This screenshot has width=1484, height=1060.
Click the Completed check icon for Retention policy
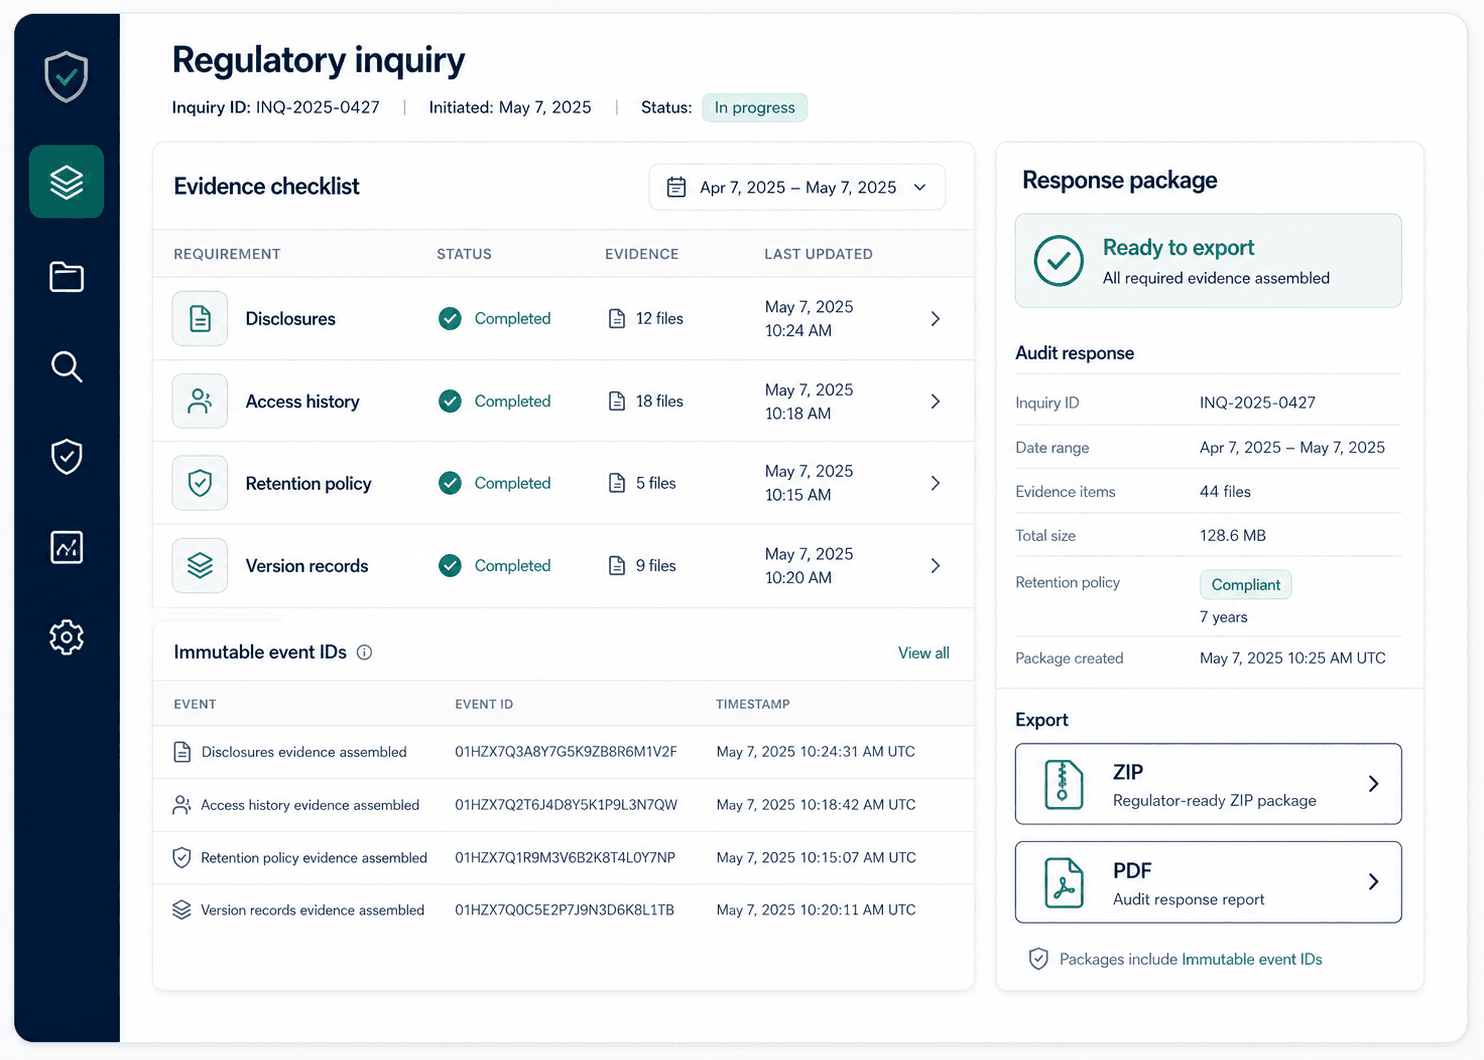pyautogui.click(x=450, y=483)
